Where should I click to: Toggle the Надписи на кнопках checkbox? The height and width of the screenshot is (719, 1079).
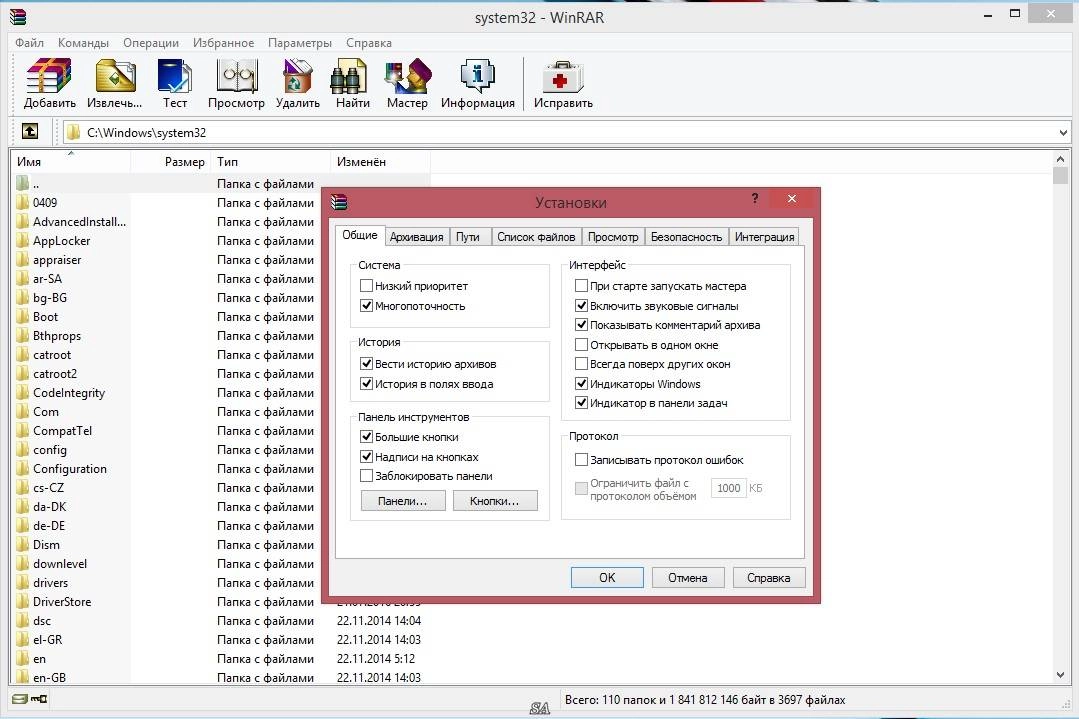[366, 456]
